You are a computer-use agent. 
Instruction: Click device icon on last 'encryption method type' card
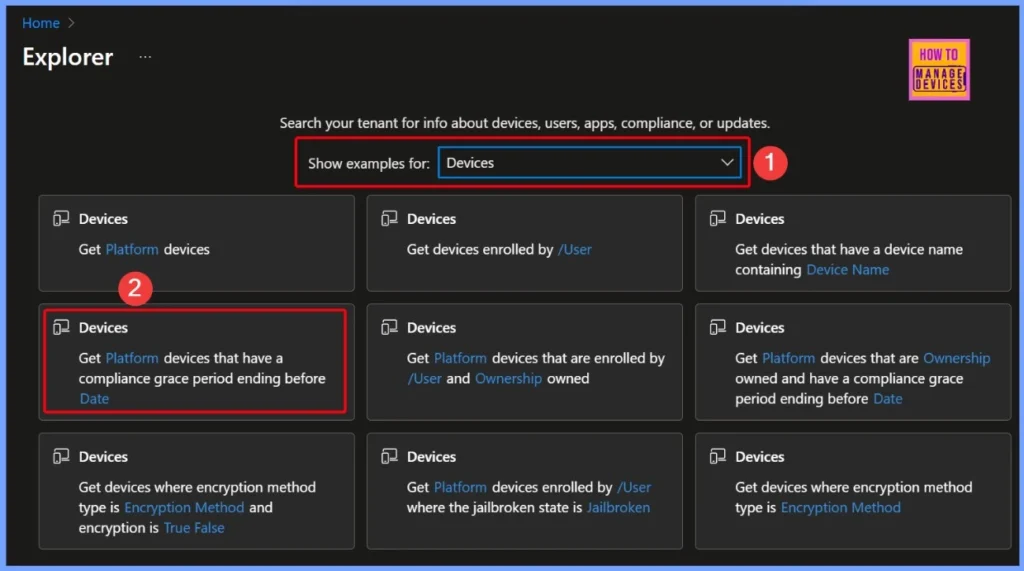[x=718, y=456]
